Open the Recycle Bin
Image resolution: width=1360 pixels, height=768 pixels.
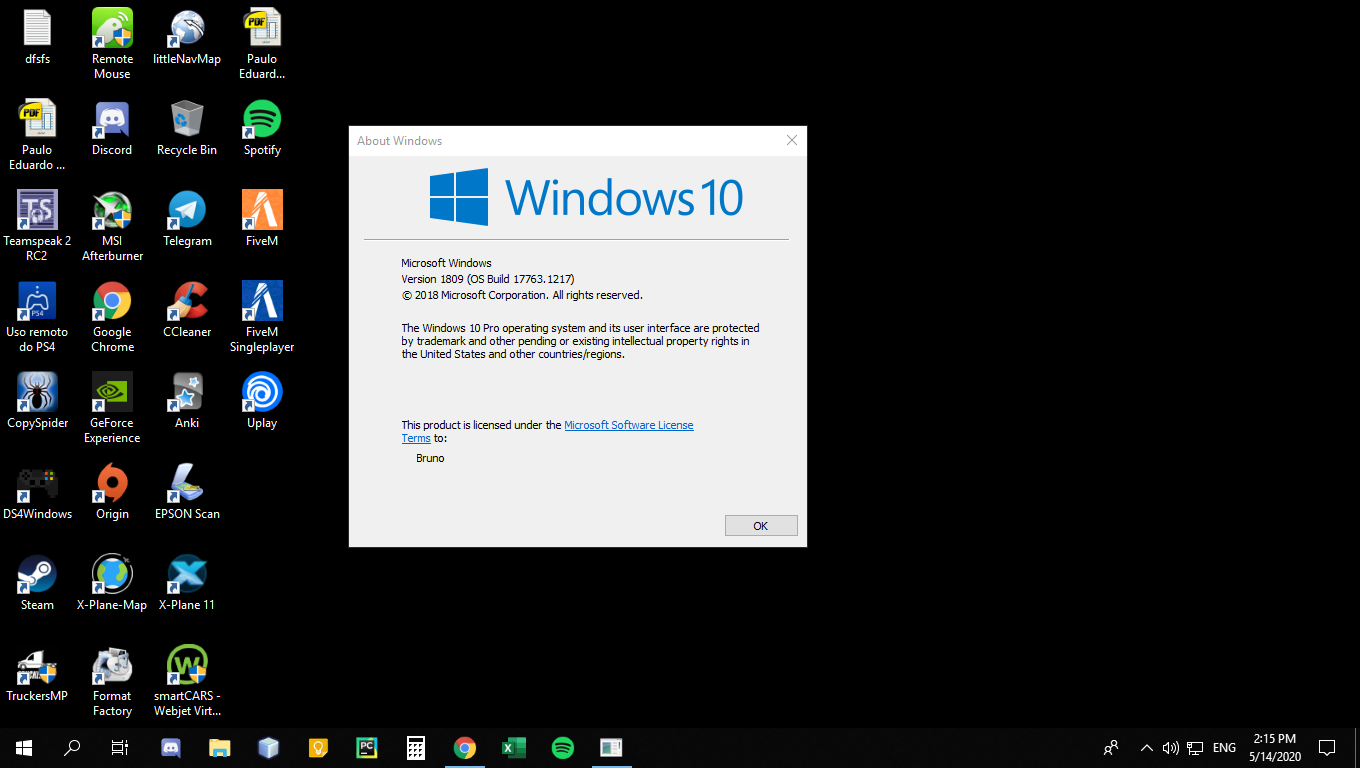[187, 129]
